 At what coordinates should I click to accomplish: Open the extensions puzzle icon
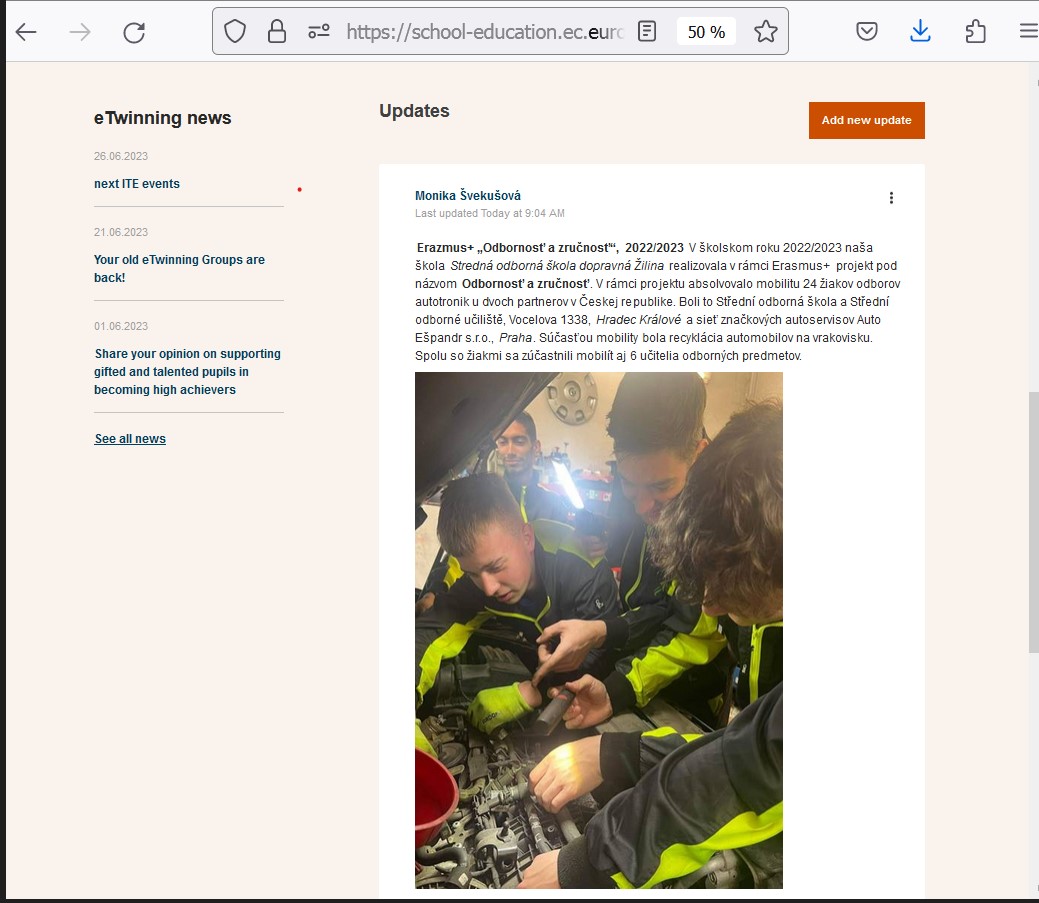pos(975,31)
